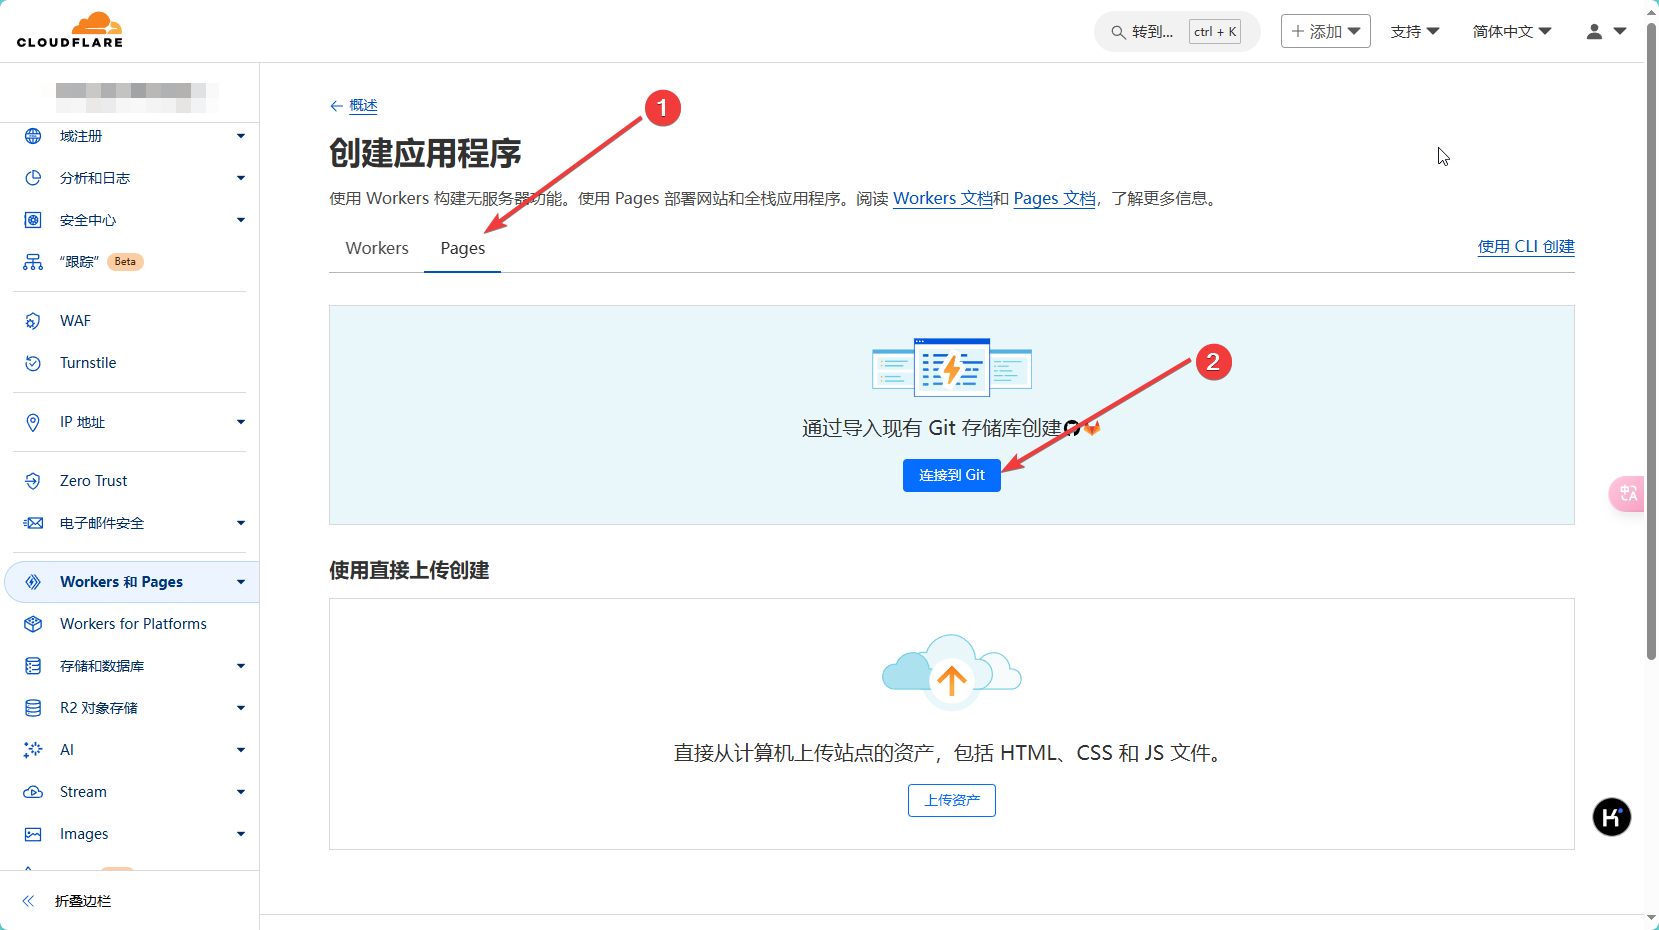Image resolution: width=1659 pixels, height=930 pixels.
Task: Click the Workers for Platforms icon
Action: point(33,624)
